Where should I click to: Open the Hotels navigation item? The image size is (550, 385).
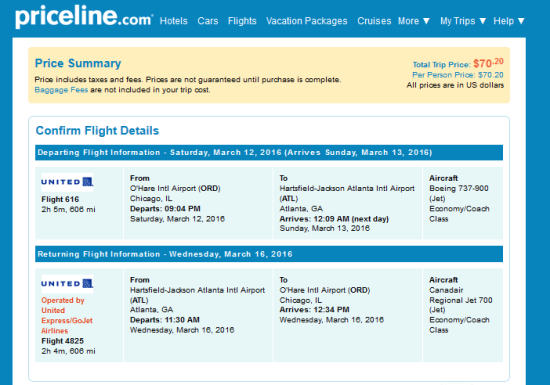(174, 21)
